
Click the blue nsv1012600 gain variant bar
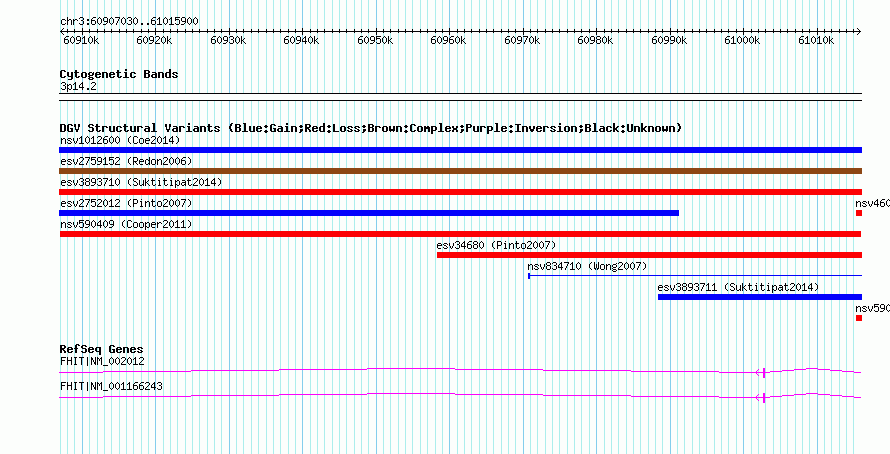460,150
